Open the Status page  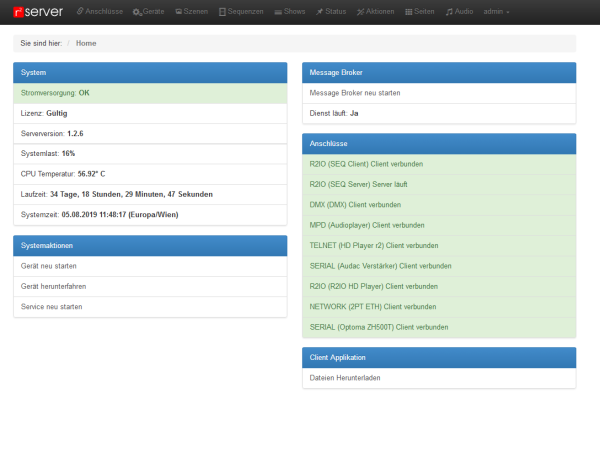tap(332, 11)
